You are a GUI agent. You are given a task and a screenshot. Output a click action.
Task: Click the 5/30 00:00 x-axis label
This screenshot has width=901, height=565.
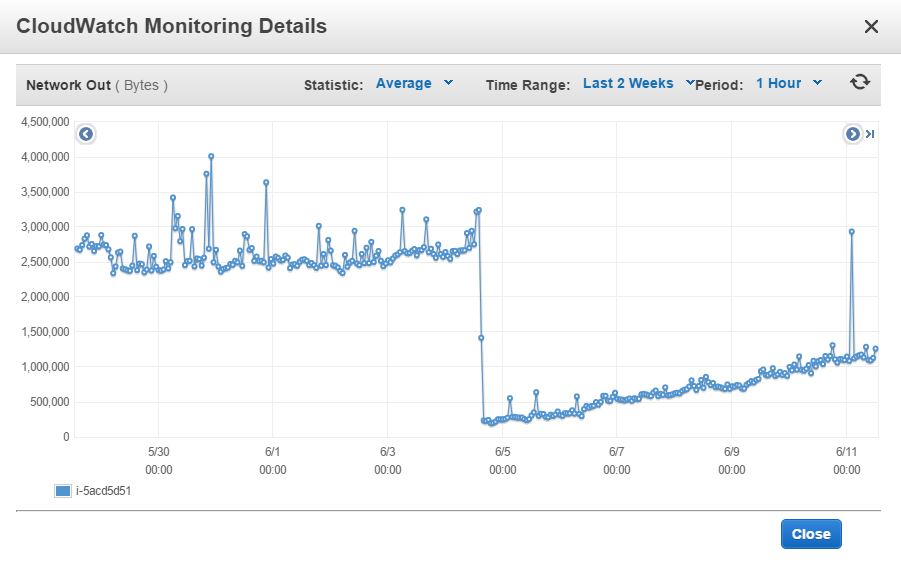[159, 460]
